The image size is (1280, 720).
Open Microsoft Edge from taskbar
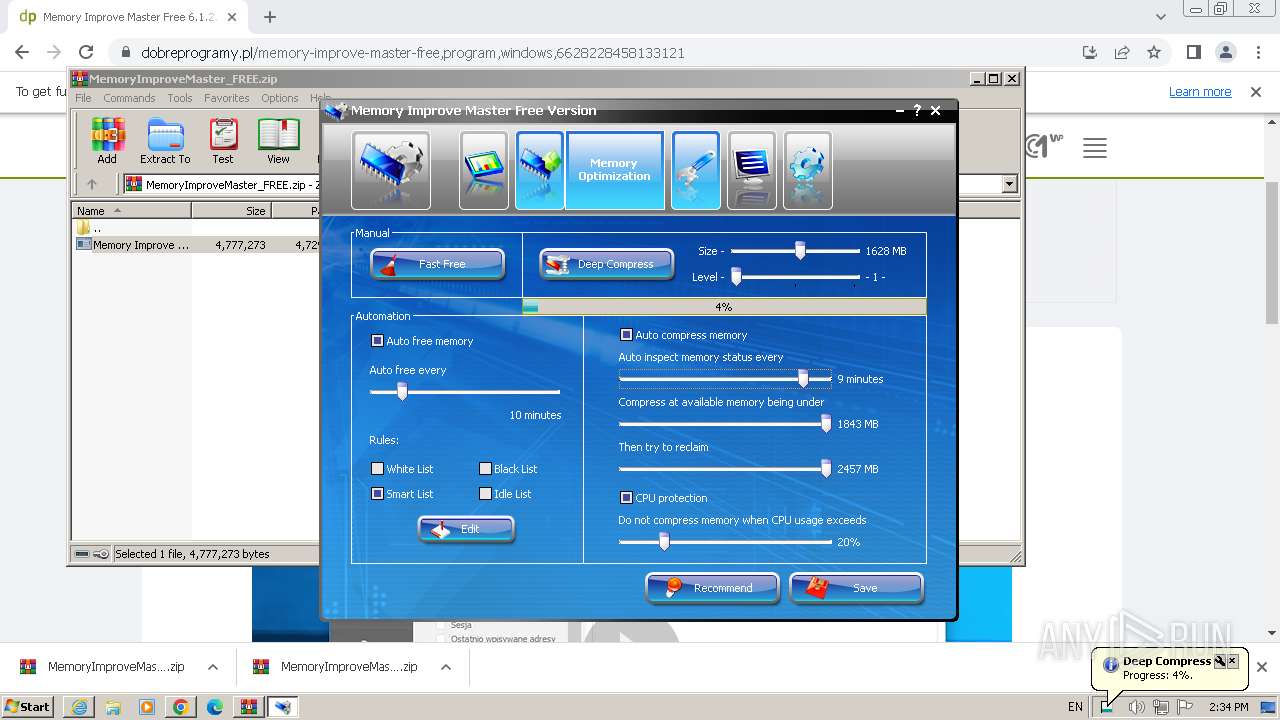tap(214, 707)
